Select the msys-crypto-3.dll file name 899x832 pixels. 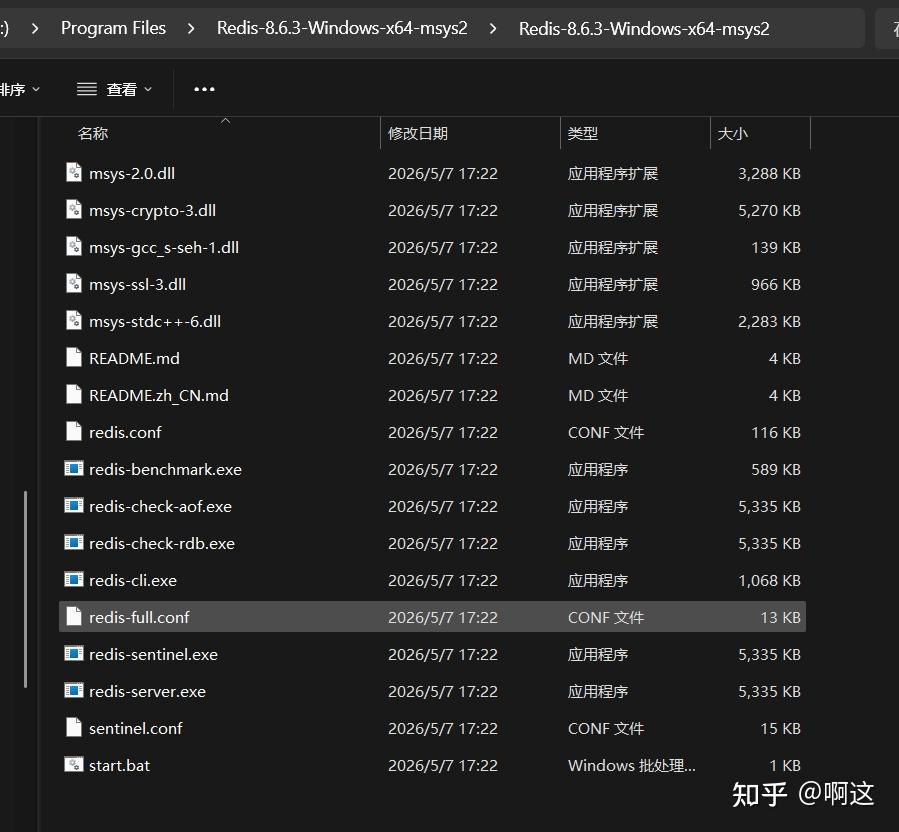[x=153, y=210]
